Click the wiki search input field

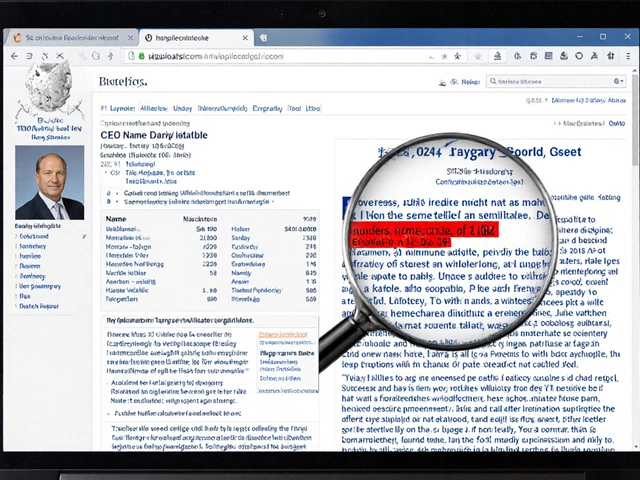tap(555, 81)
